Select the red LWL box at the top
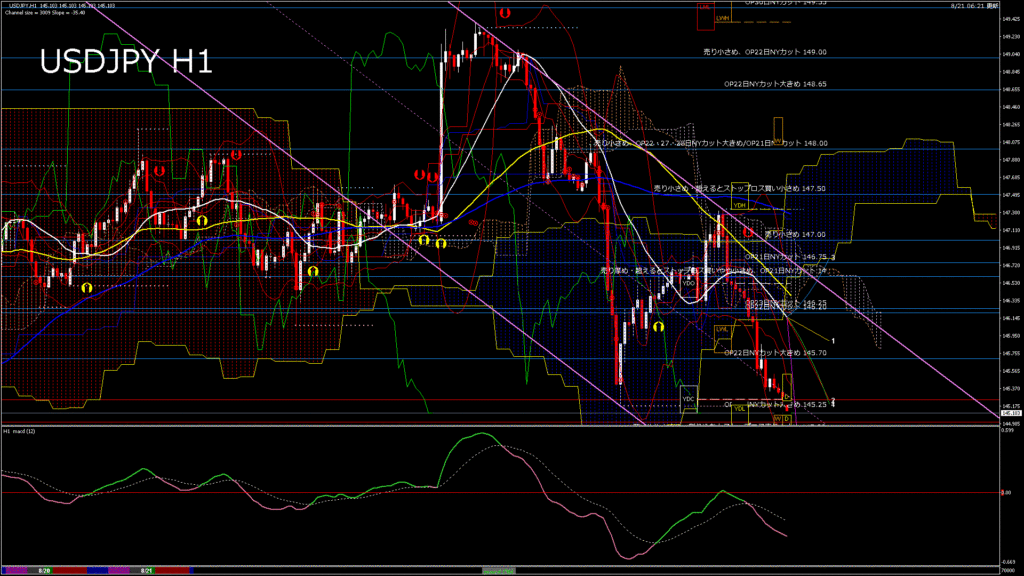This screenshot has width=1024, height=576. point(705,16)
